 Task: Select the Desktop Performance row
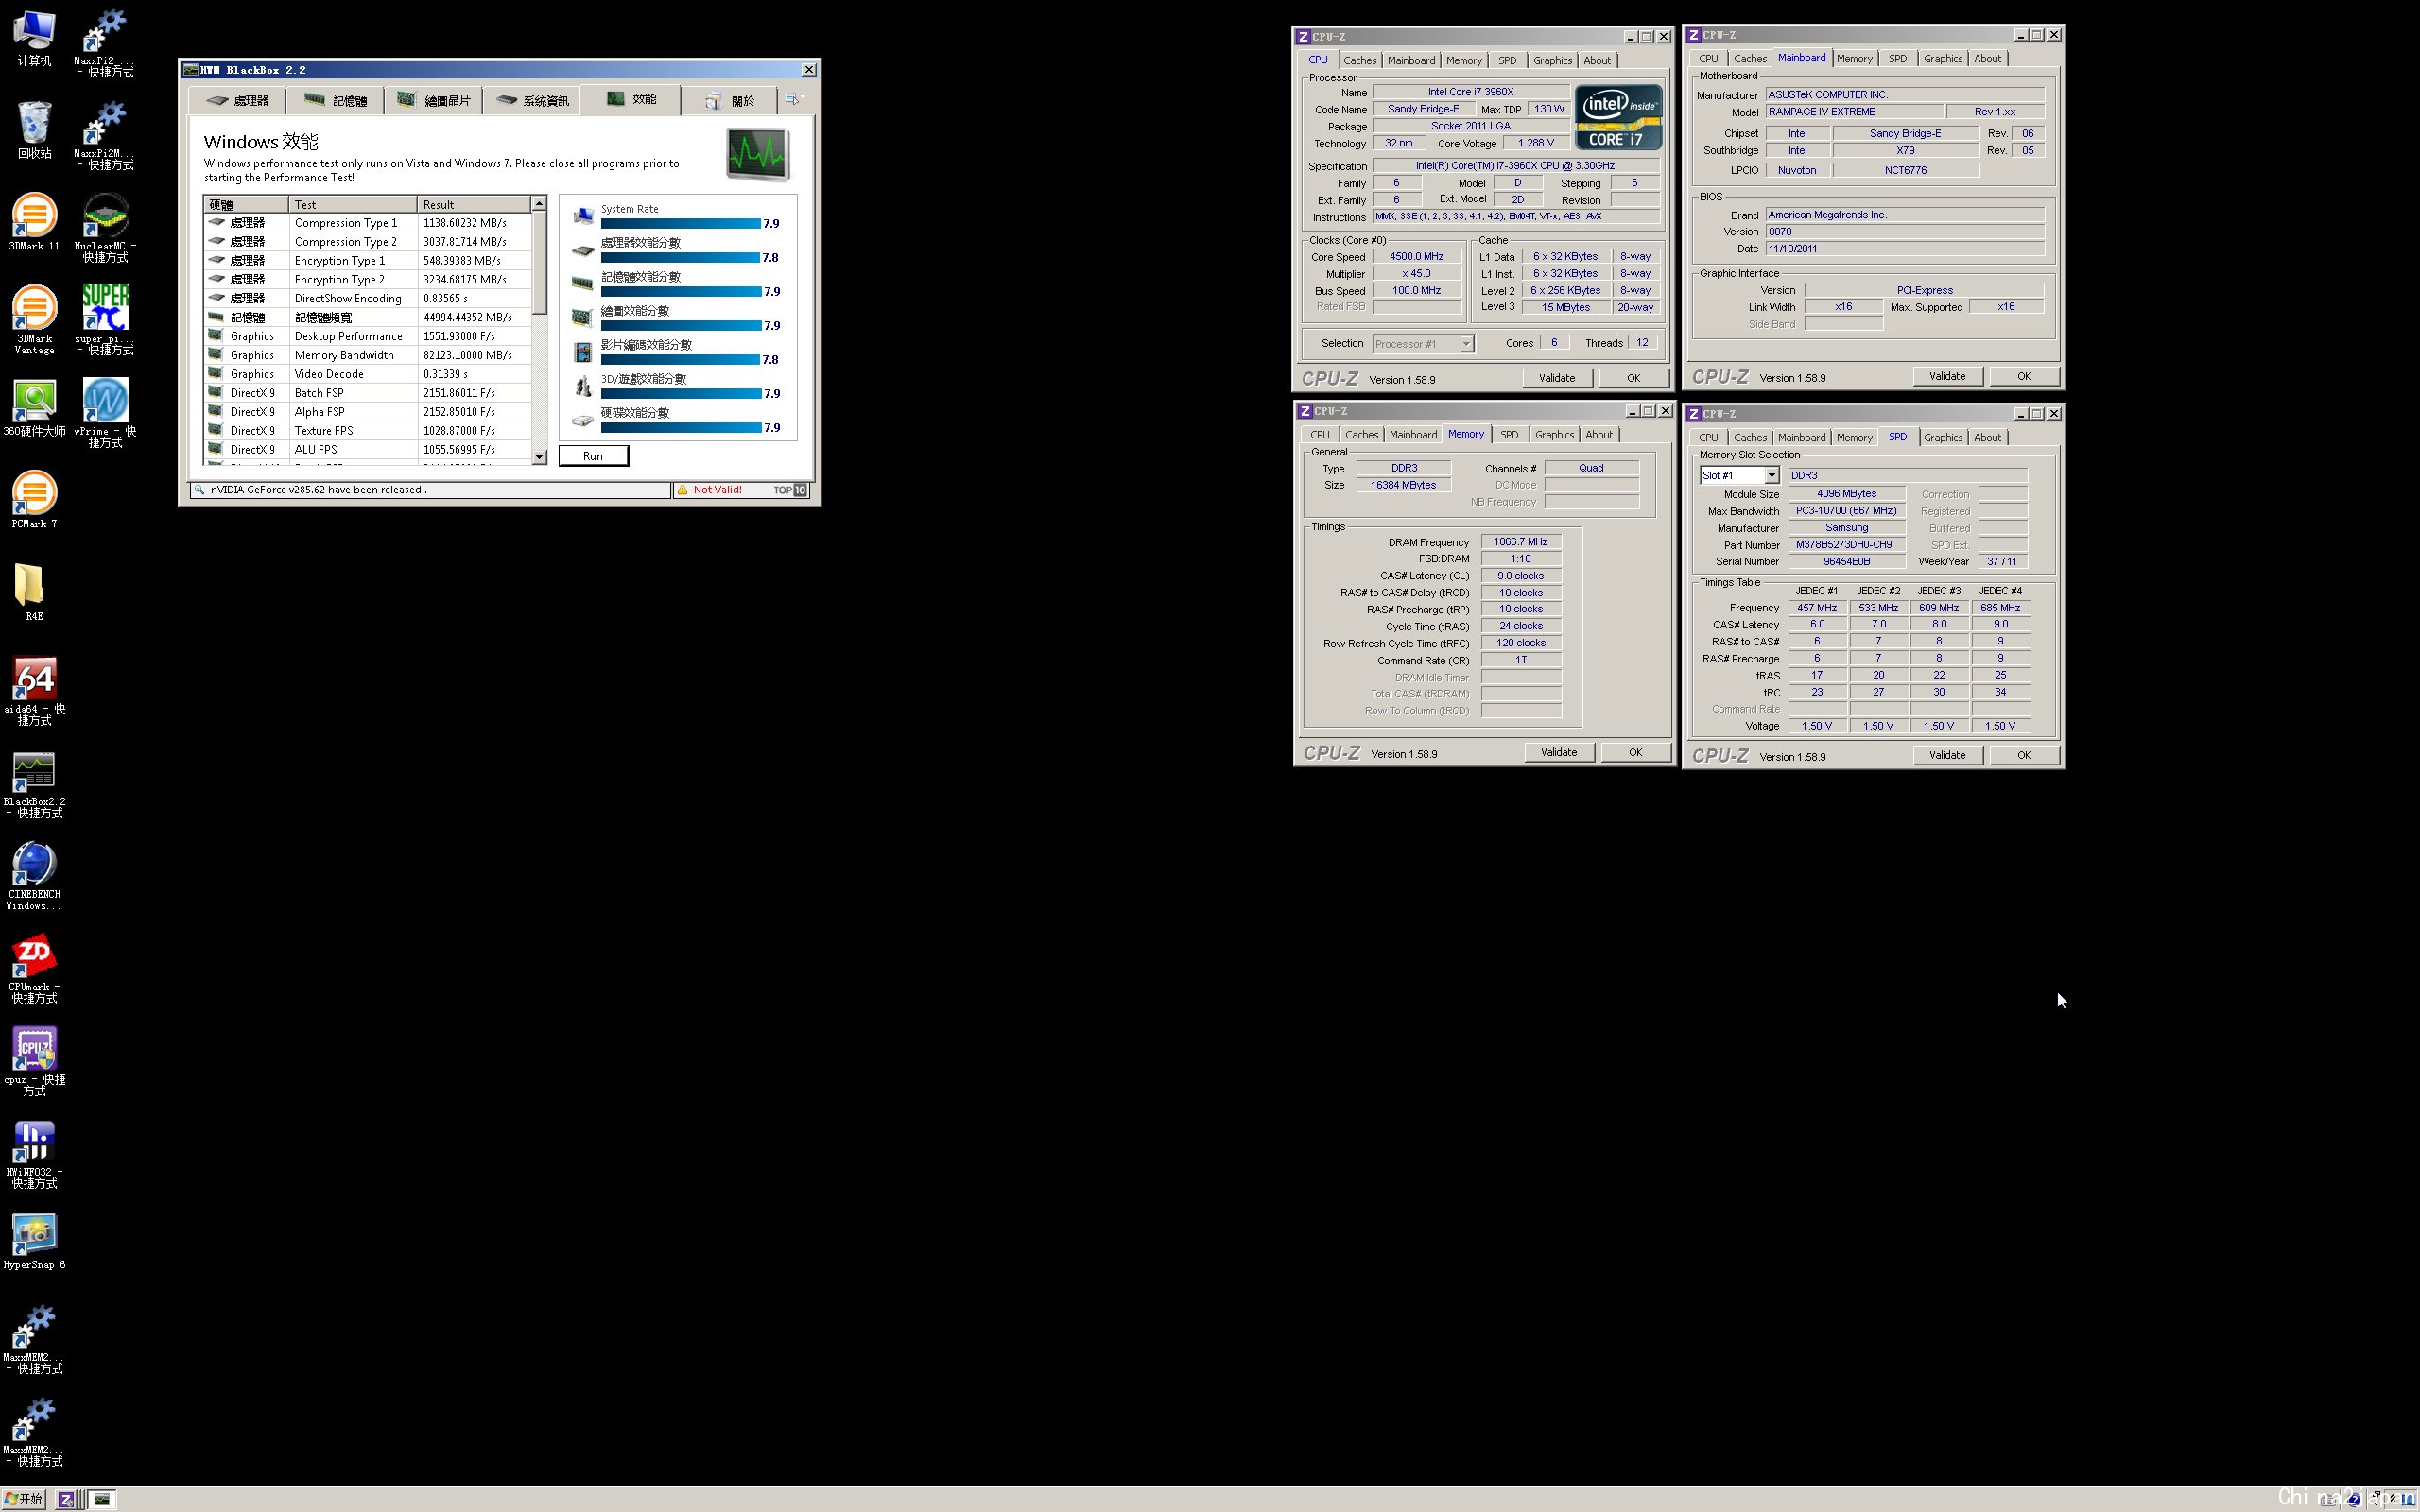pos(367,337)
